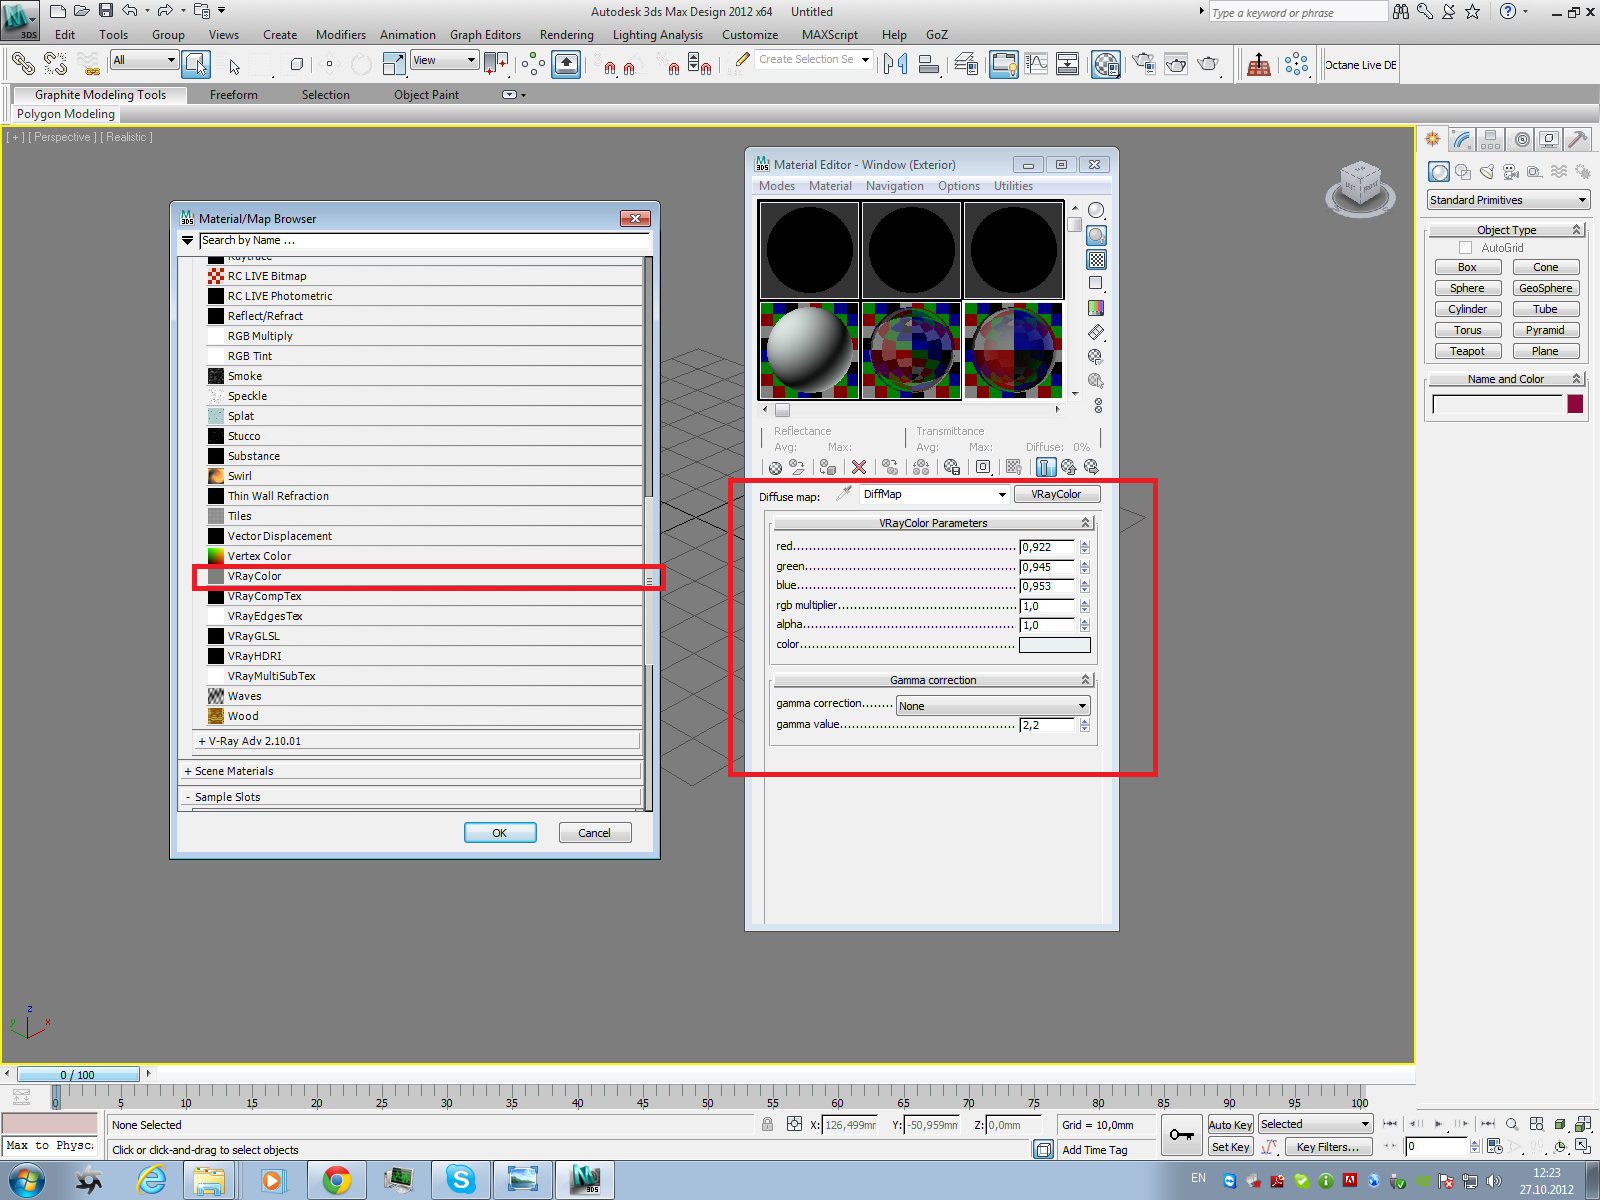Click the 0 / 100 time slider
The image size is (1600, 1200).
point(78,1075)
